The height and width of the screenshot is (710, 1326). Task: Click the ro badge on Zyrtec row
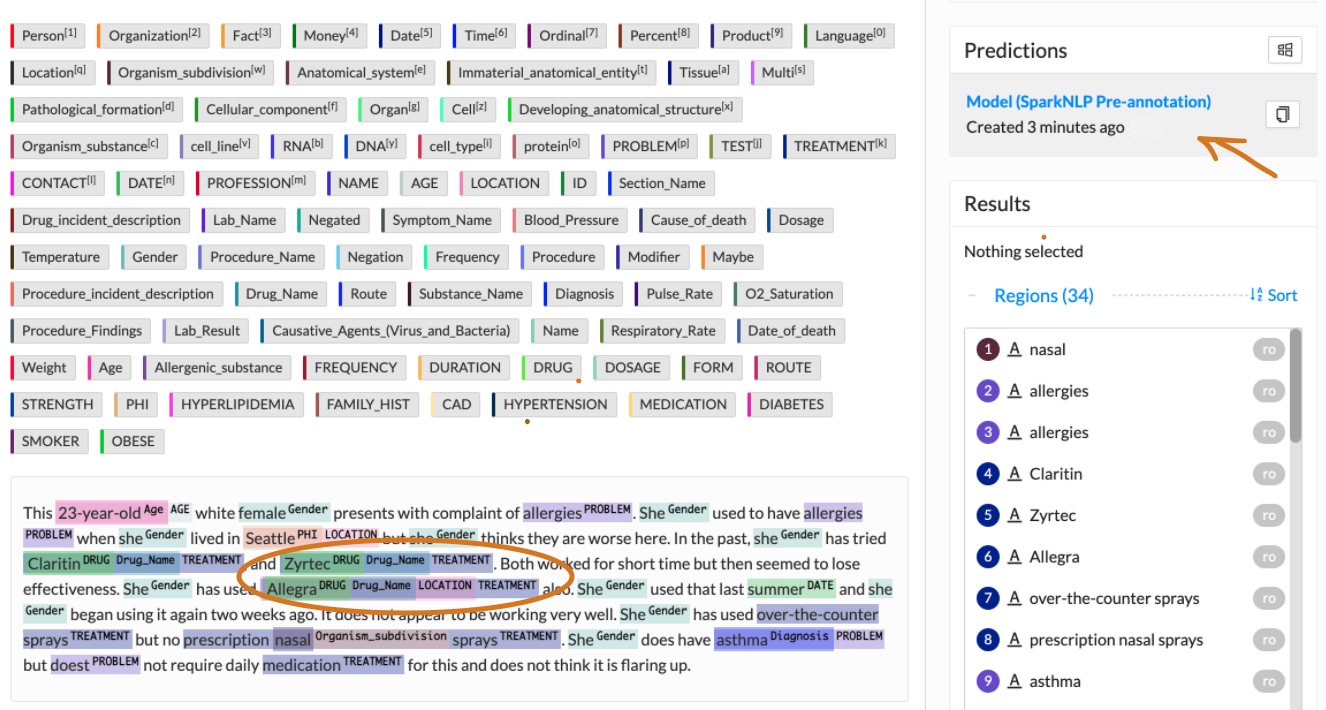click(x=1268, y=515)
